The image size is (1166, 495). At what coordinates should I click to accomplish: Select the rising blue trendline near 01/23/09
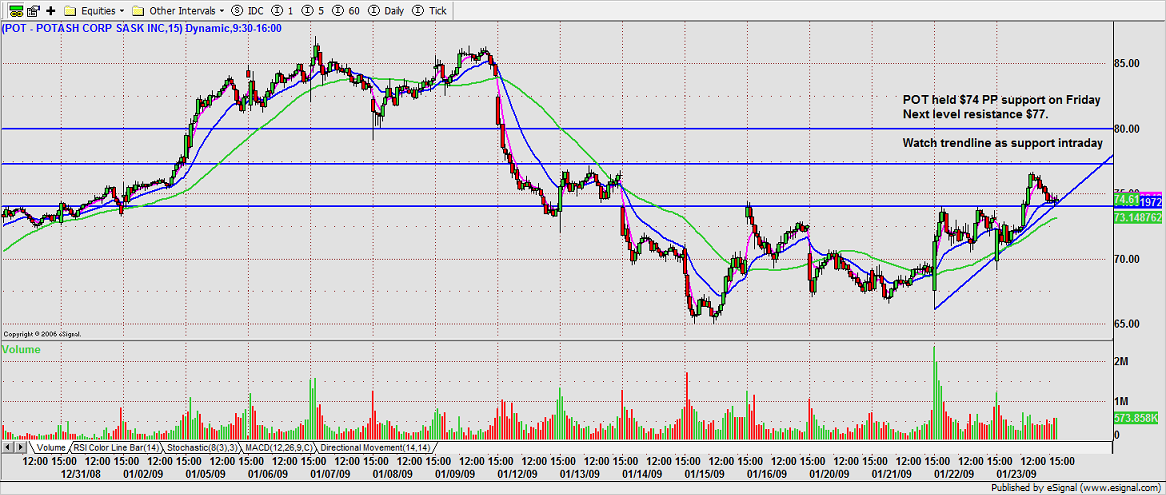(x=1026, y=230)
